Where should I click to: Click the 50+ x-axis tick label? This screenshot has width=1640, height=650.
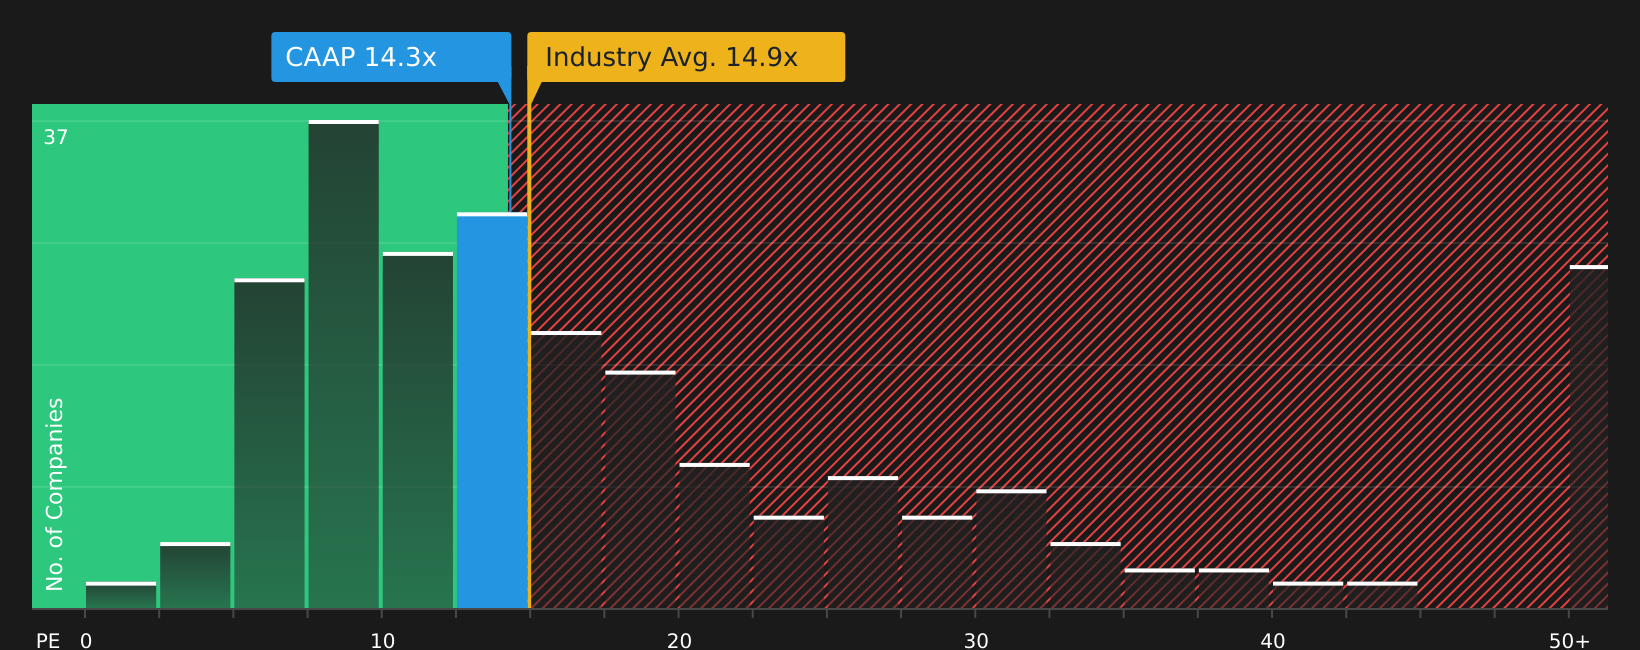point(1570,641)
